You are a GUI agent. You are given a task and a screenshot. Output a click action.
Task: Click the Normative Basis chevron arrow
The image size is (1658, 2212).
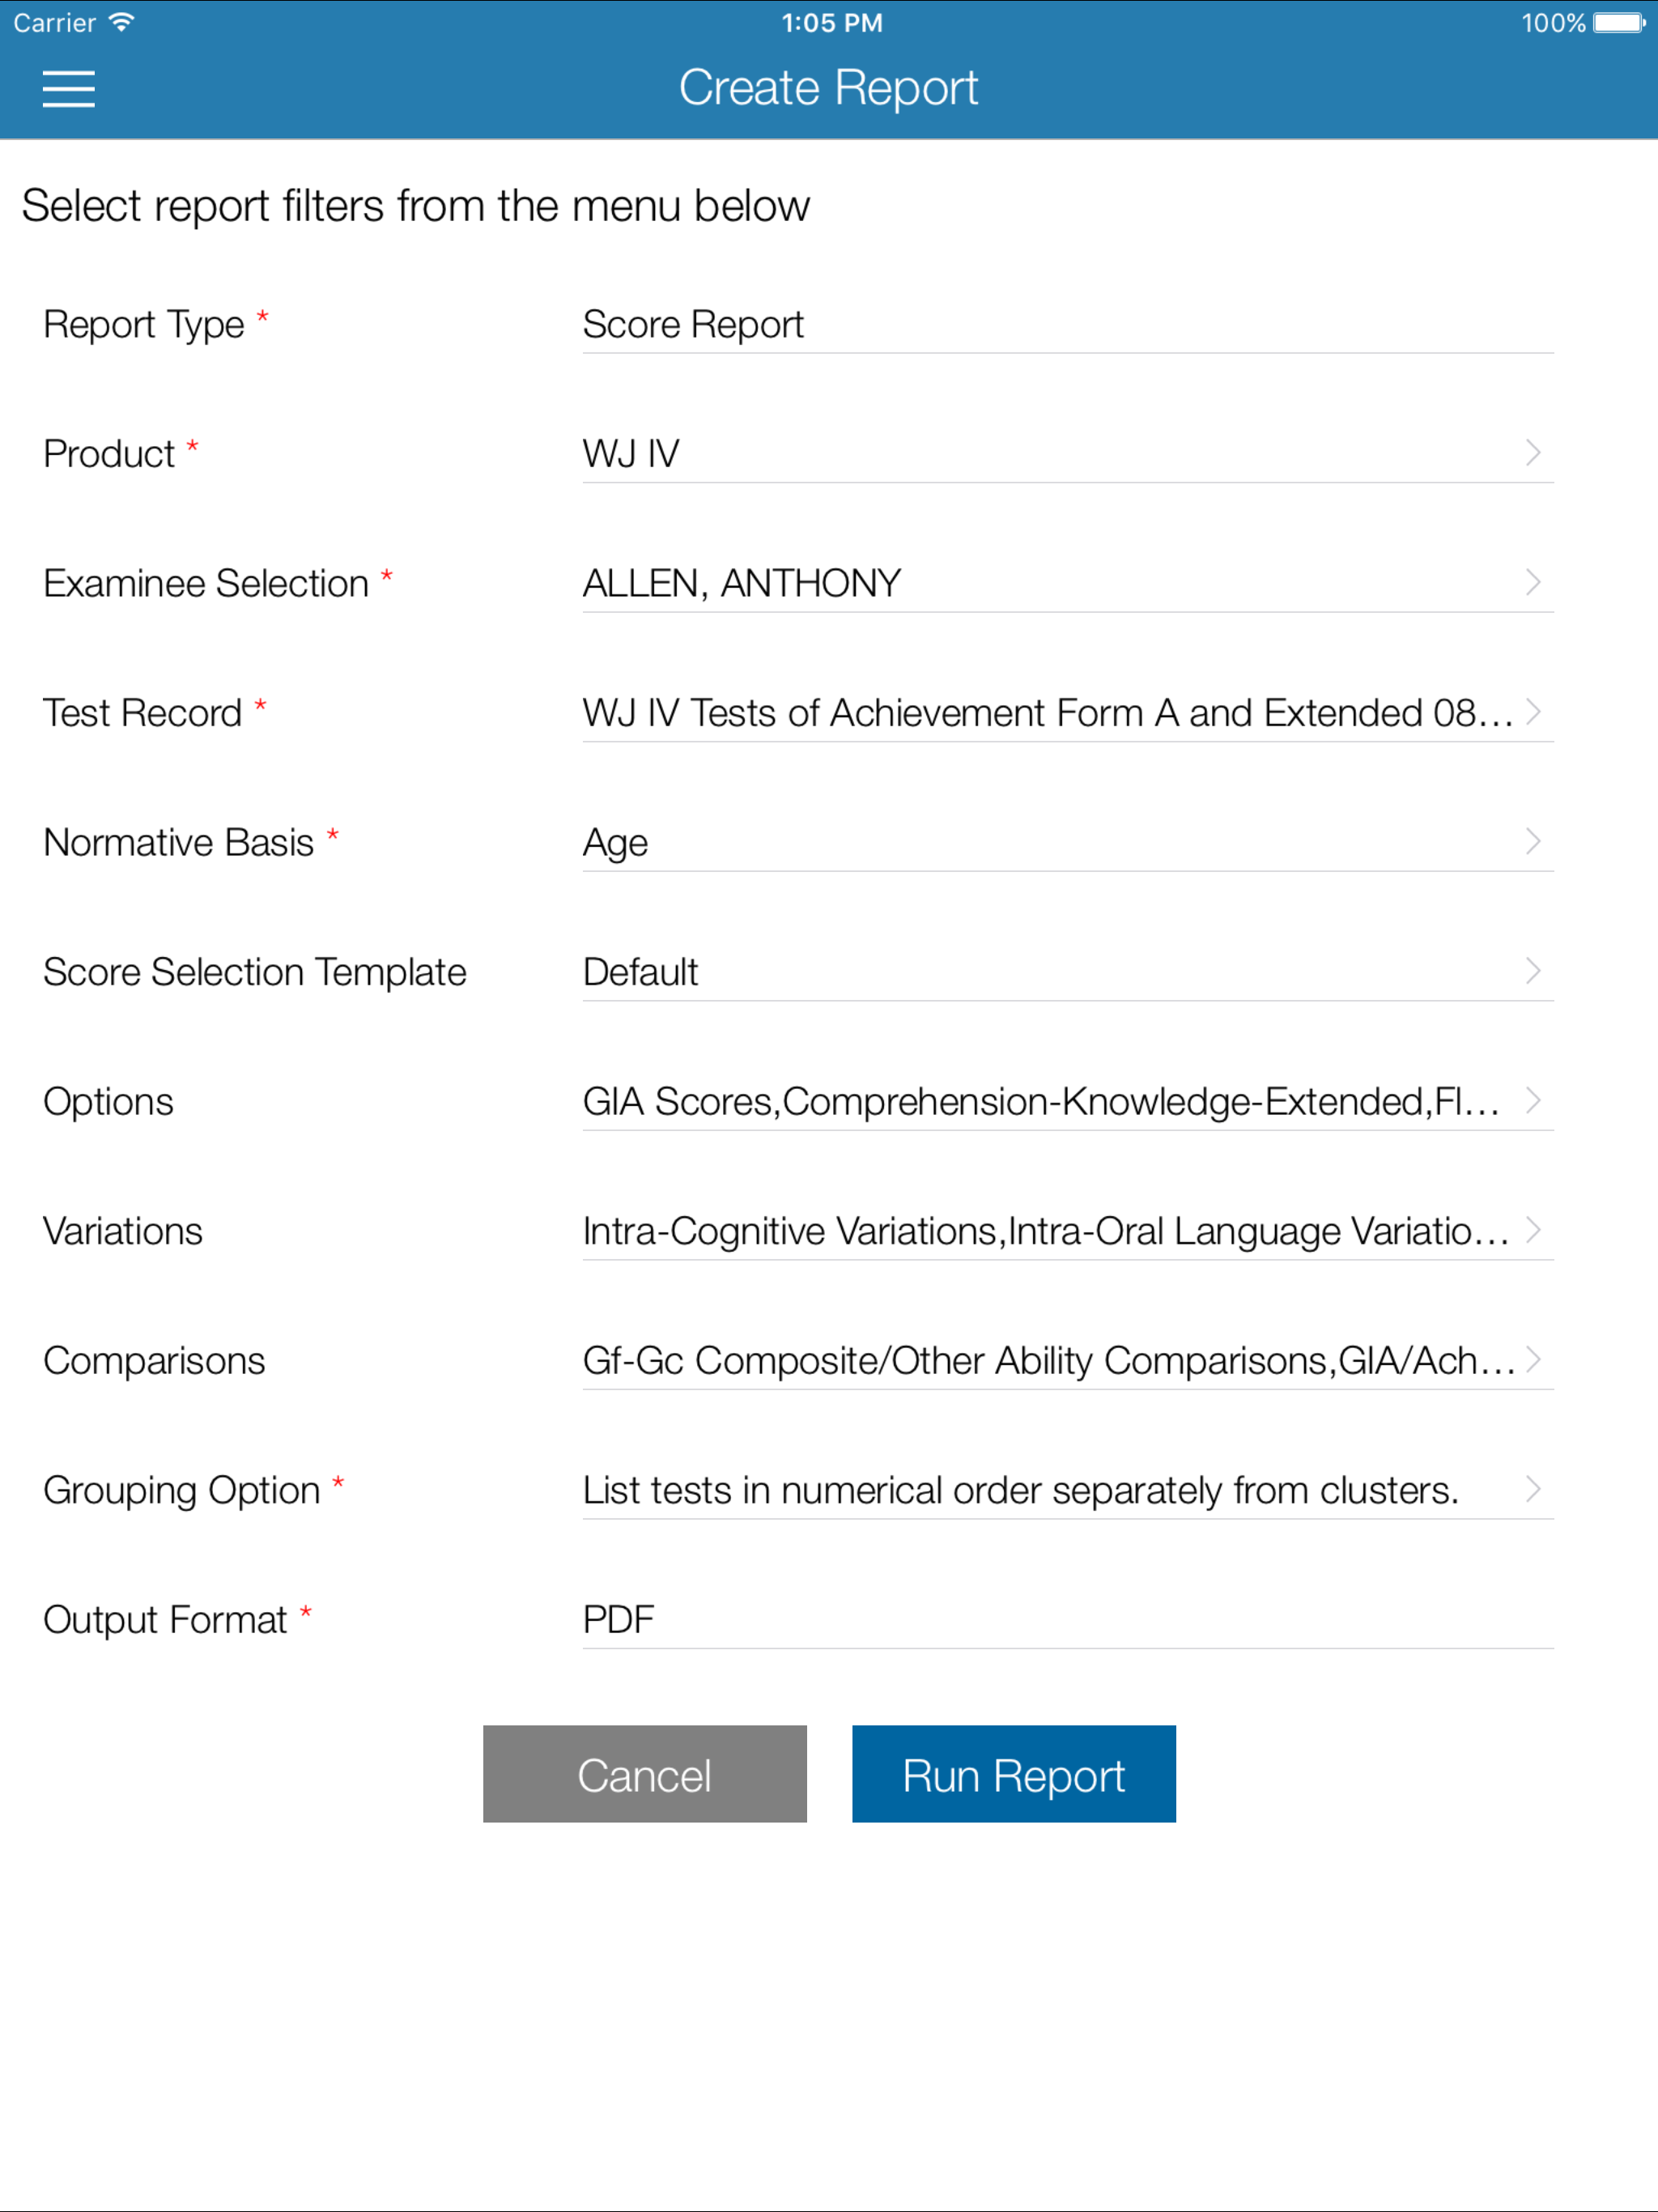pyautogui.click(x=1532, y=841)
